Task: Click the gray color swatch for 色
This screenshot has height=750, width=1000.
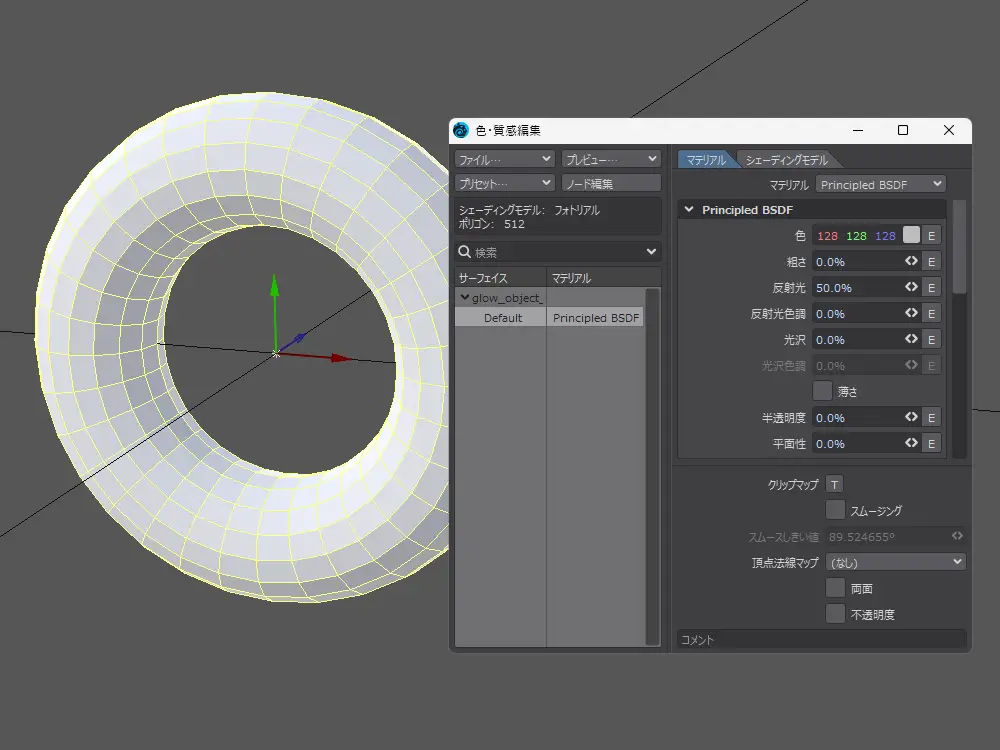Action: point(911,236)
